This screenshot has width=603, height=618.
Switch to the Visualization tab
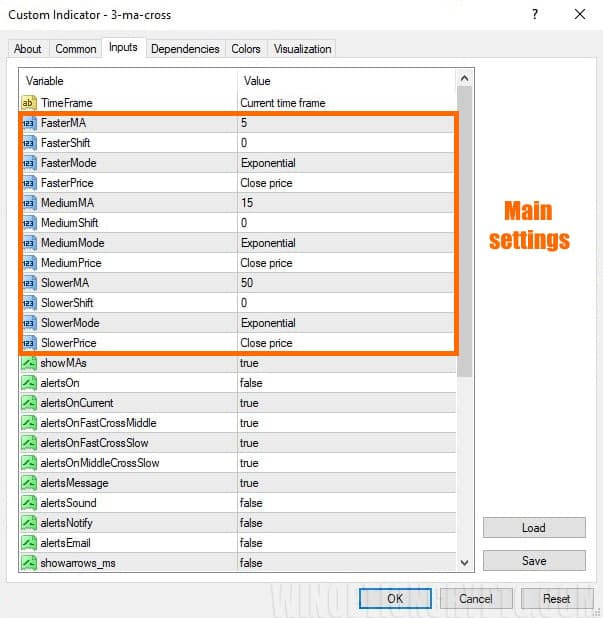tap(302, 49)
